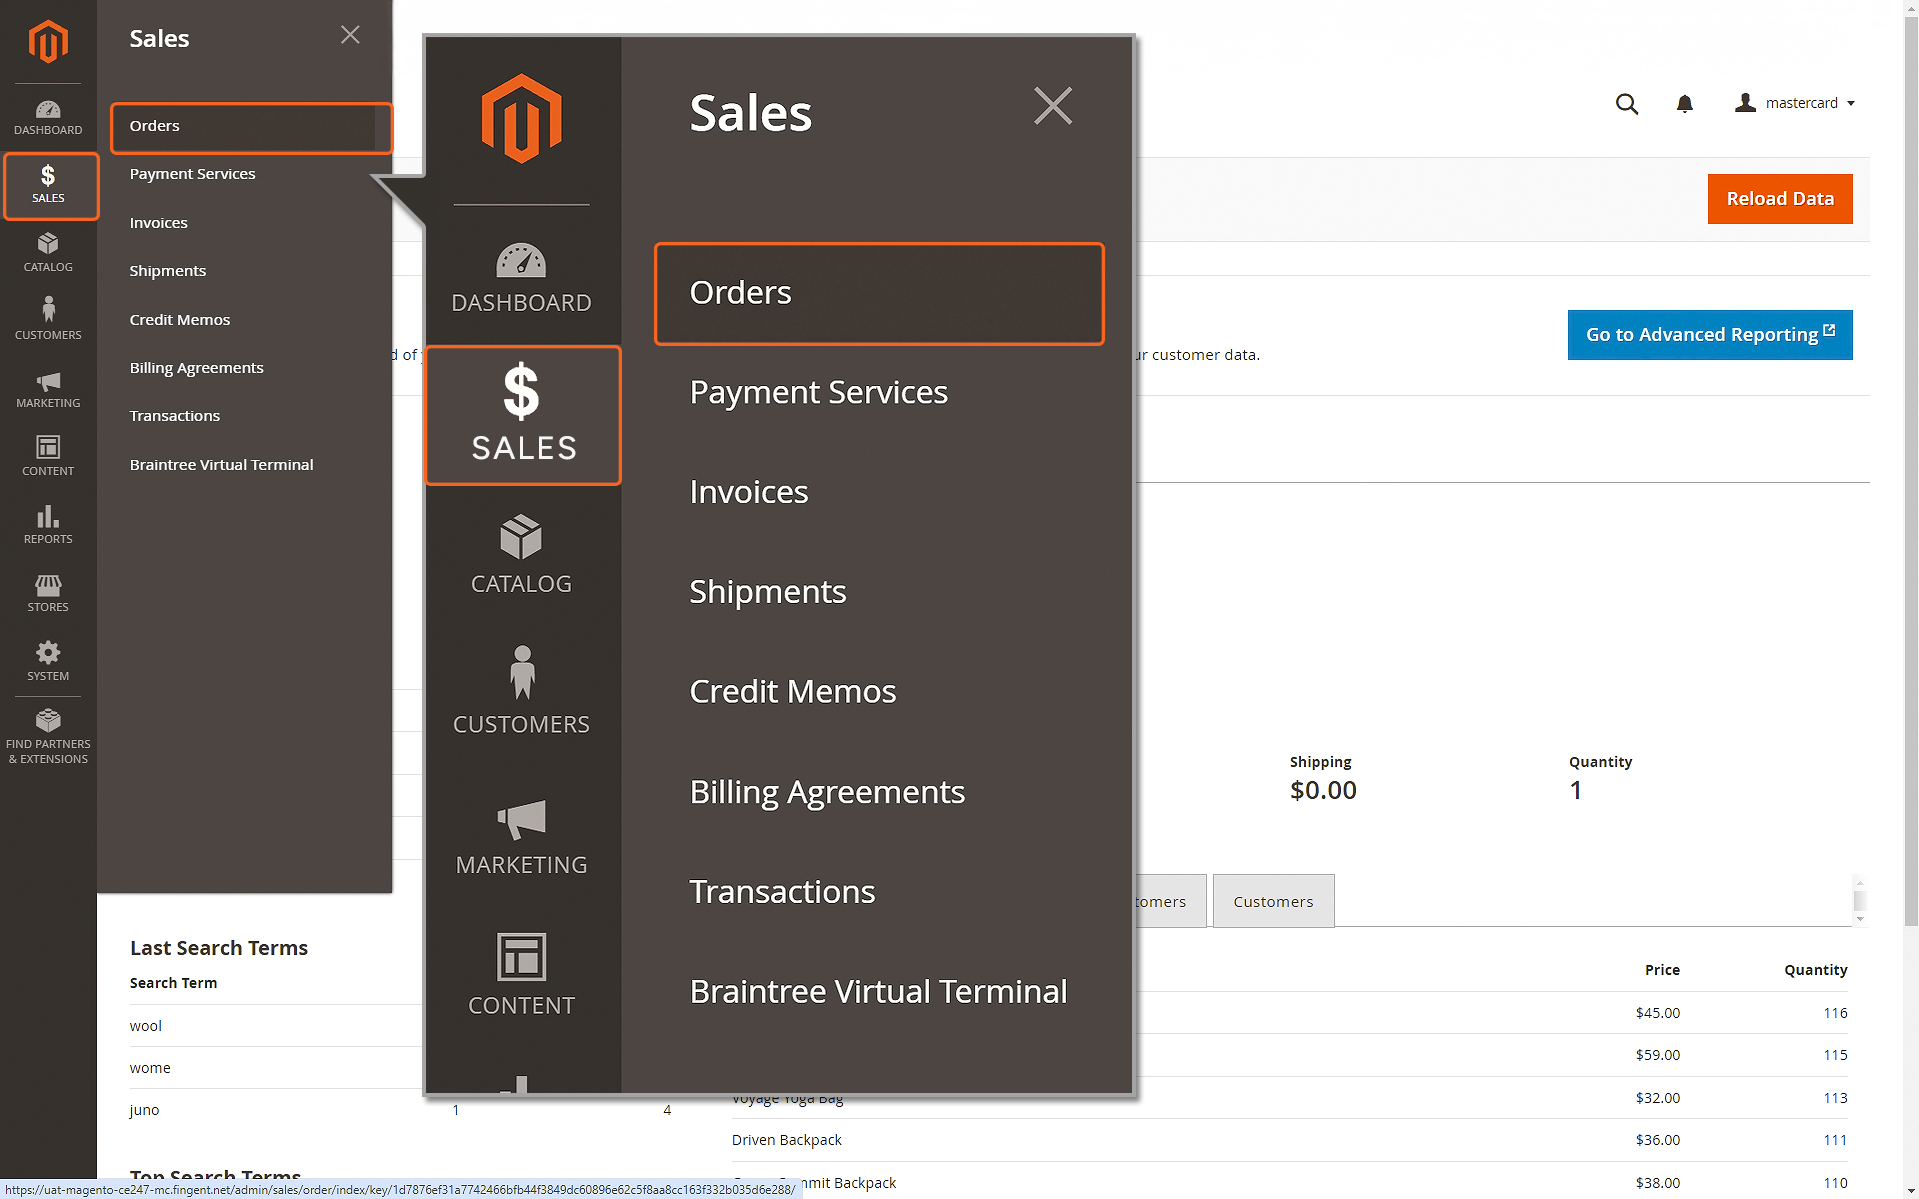This screenshot has height=1199, width=1919.
Task: Open Braintree Virtual Terminal in the small flyout
Action: [x=221, y=465]
